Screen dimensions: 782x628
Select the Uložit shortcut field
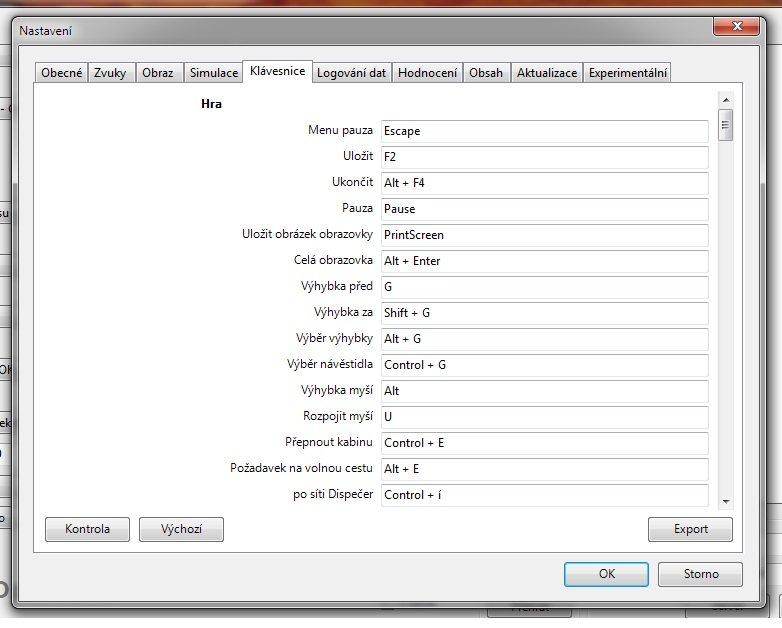(x=544, y=157)
